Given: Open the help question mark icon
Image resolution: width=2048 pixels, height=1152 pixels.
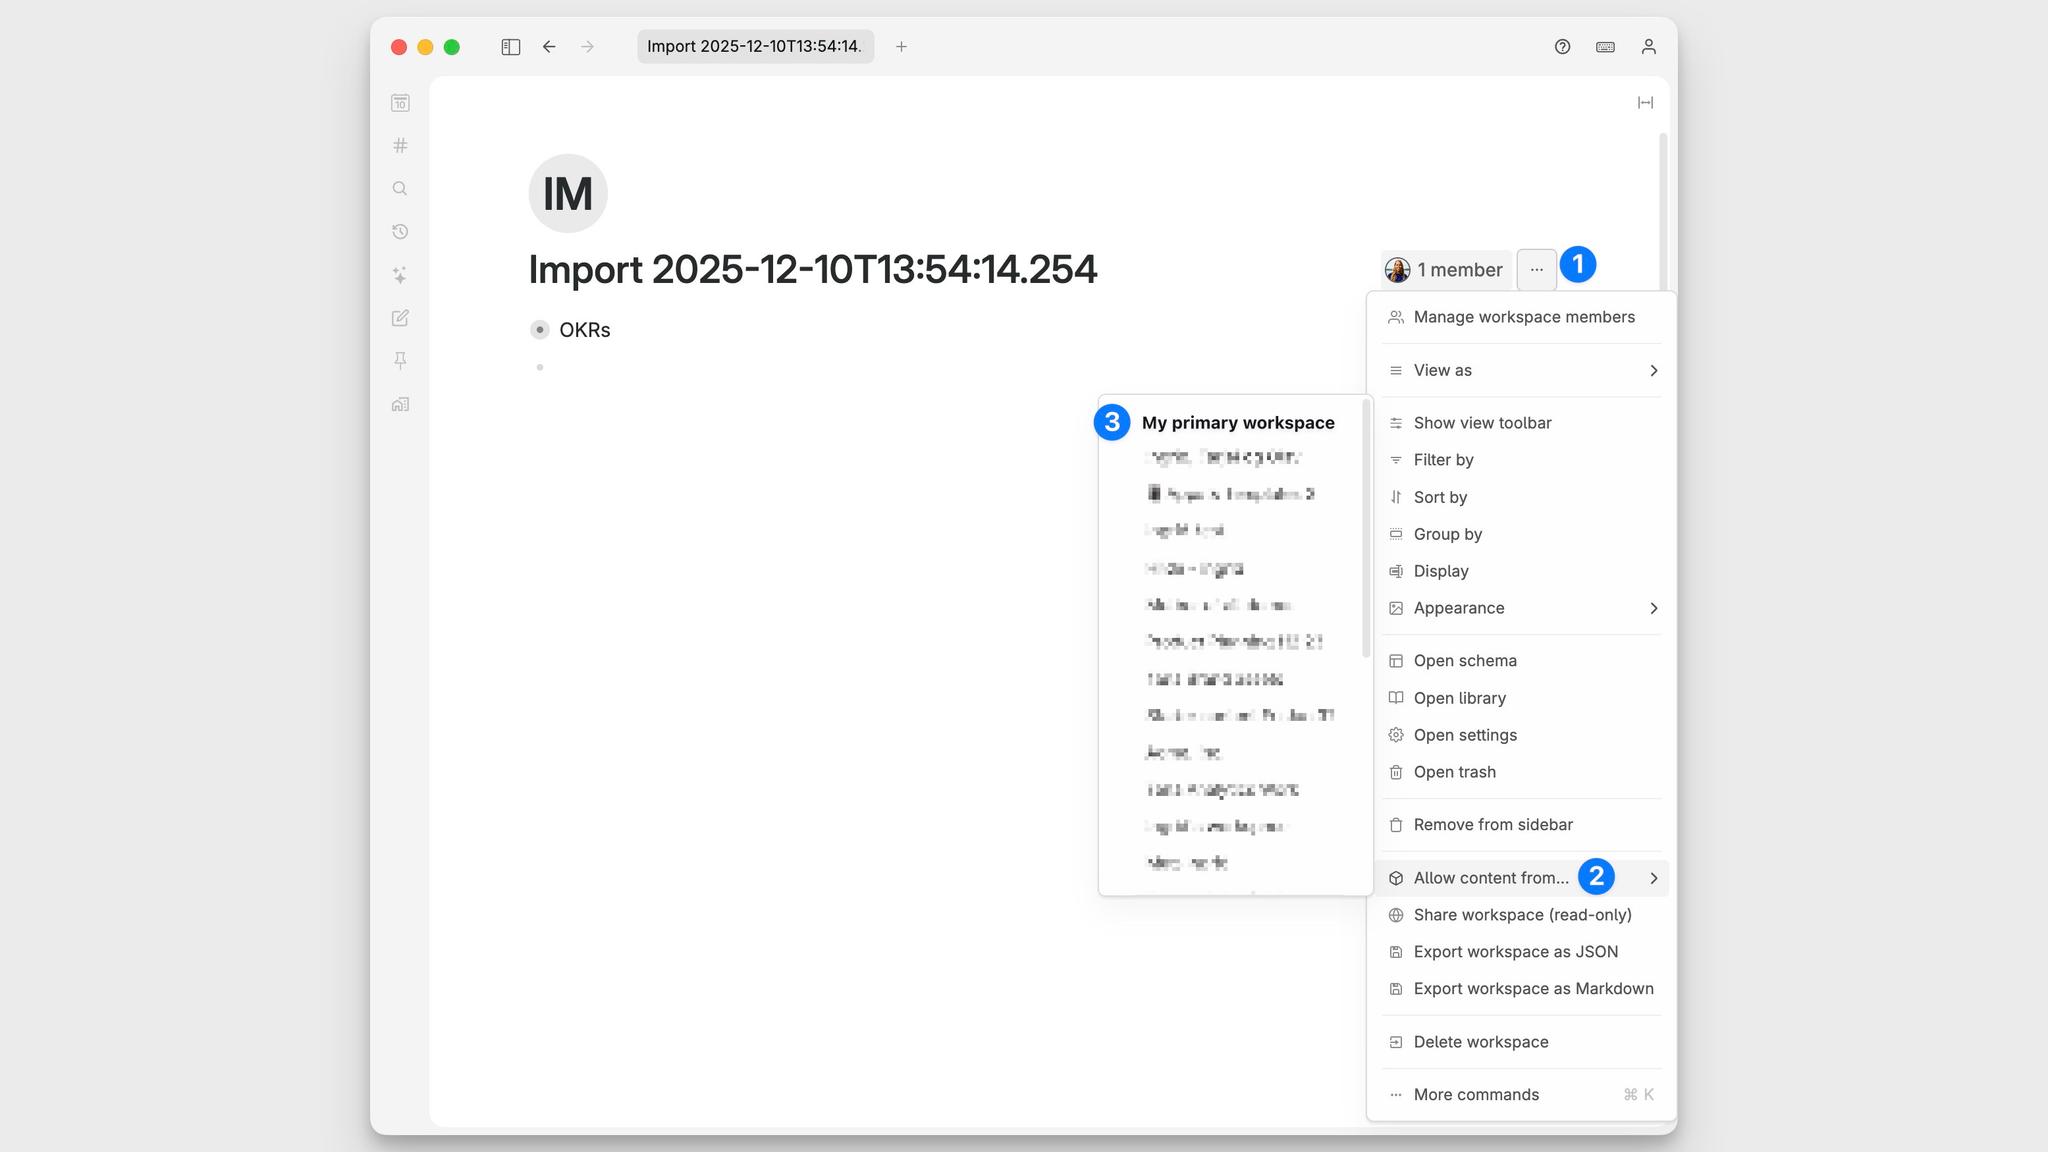Looking at the screenshot, I should [x=1562, y=47].
